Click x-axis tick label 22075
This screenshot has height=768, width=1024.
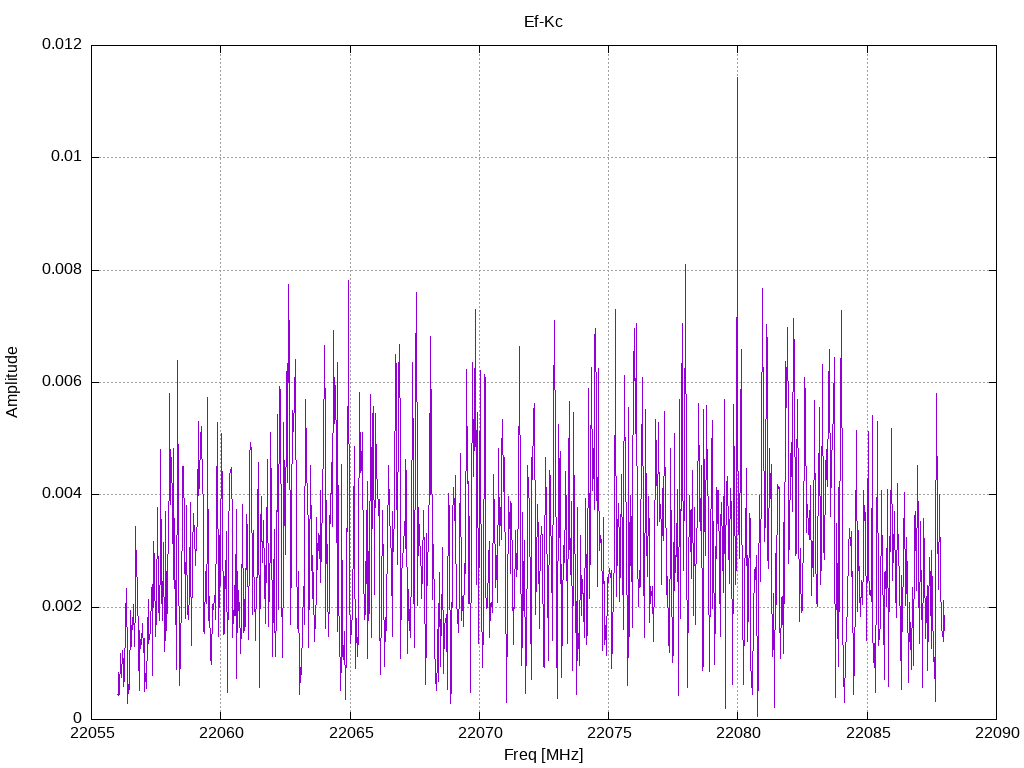(x=609, y=733)
